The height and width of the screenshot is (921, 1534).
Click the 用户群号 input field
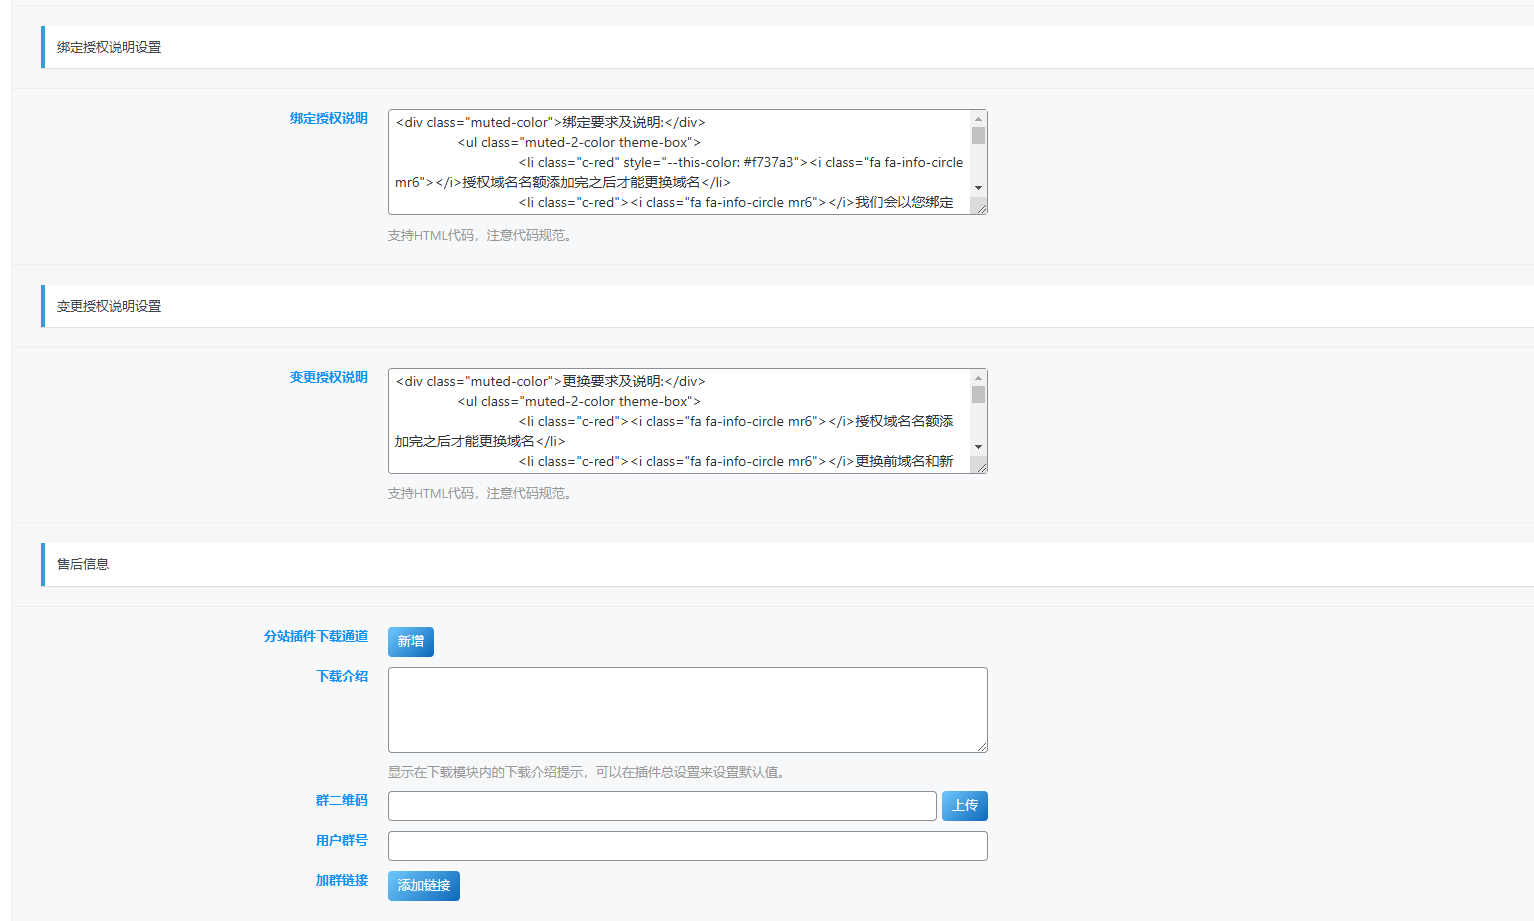(x=686, y=846)
